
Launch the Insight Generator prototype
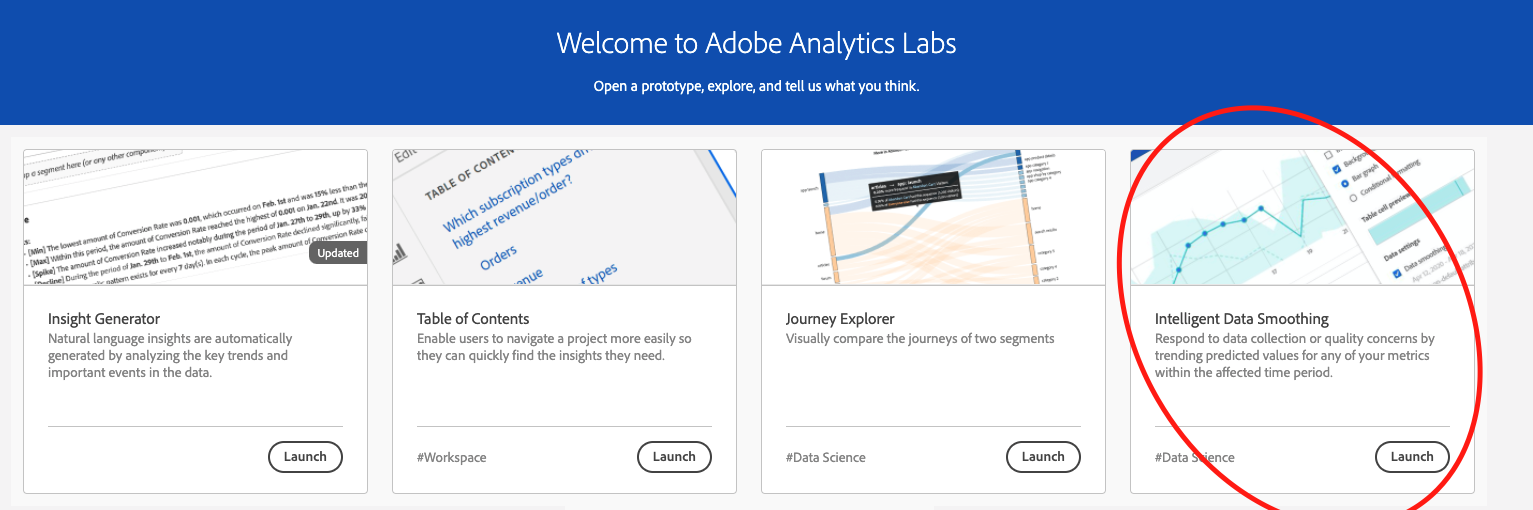[305, 457]
